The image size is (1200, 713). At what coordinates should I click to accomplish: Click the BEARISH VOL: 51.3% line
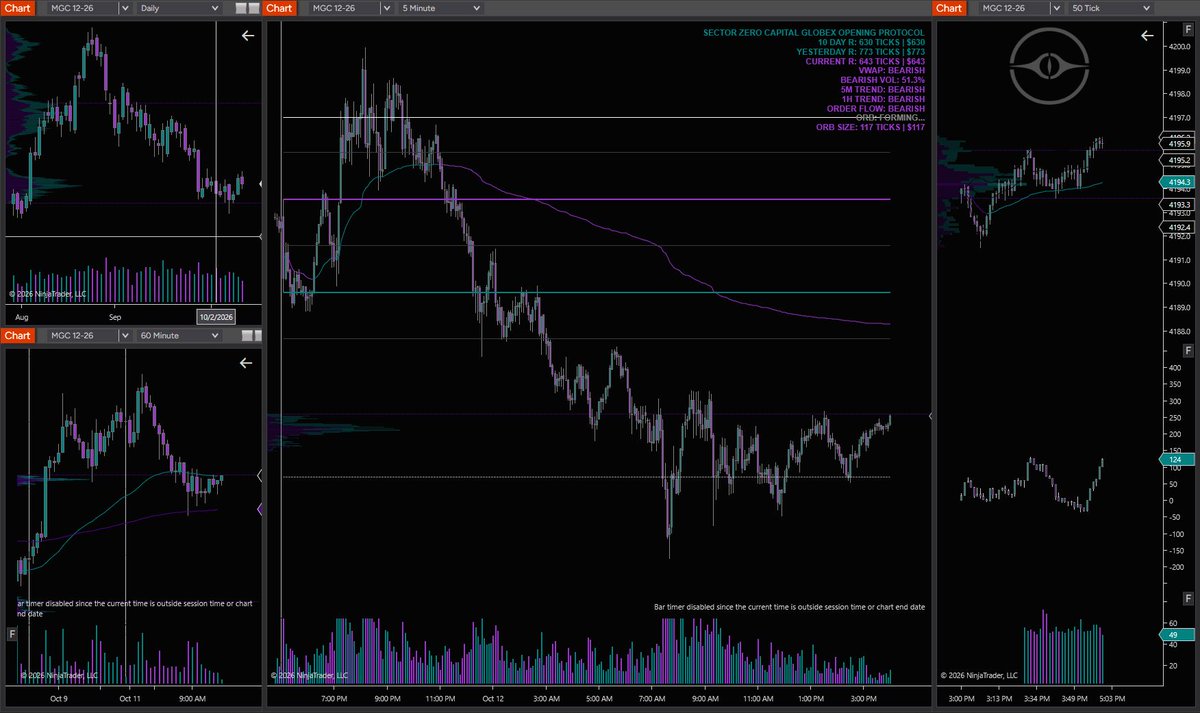882,80
